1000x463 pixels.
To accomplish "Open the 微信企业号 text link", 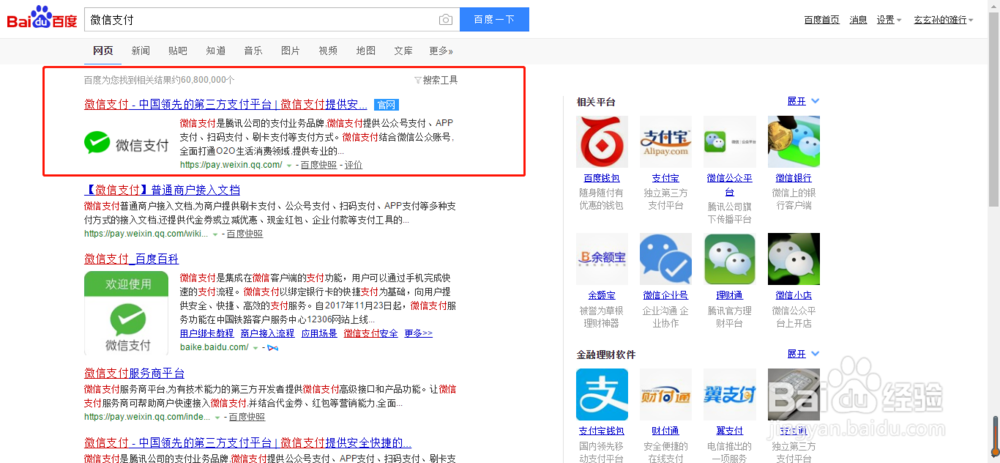I will click(666, 295).
